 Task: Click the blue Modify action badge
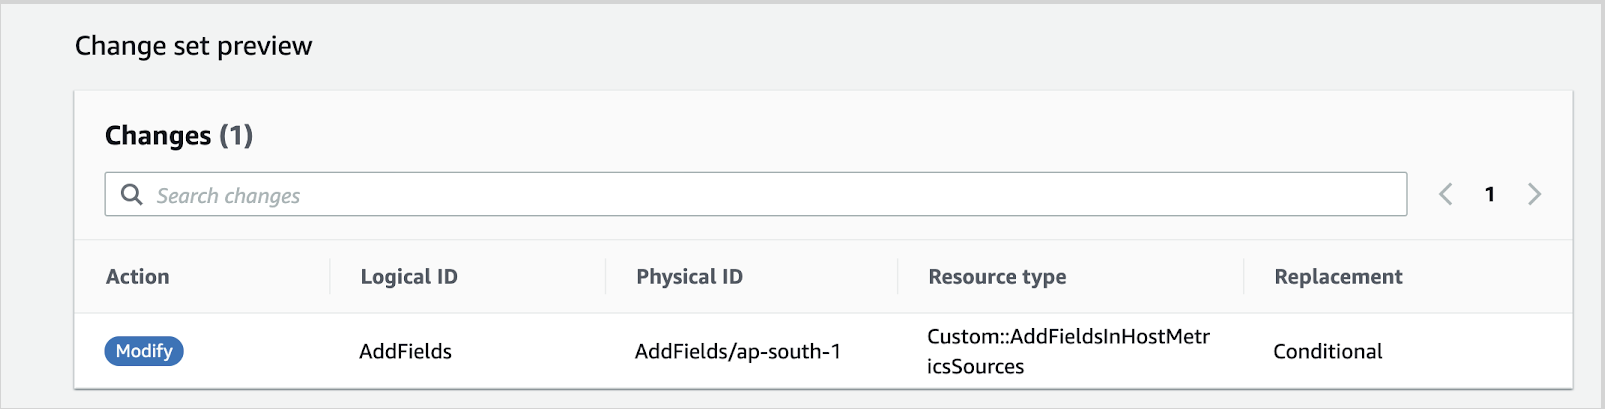144,351
